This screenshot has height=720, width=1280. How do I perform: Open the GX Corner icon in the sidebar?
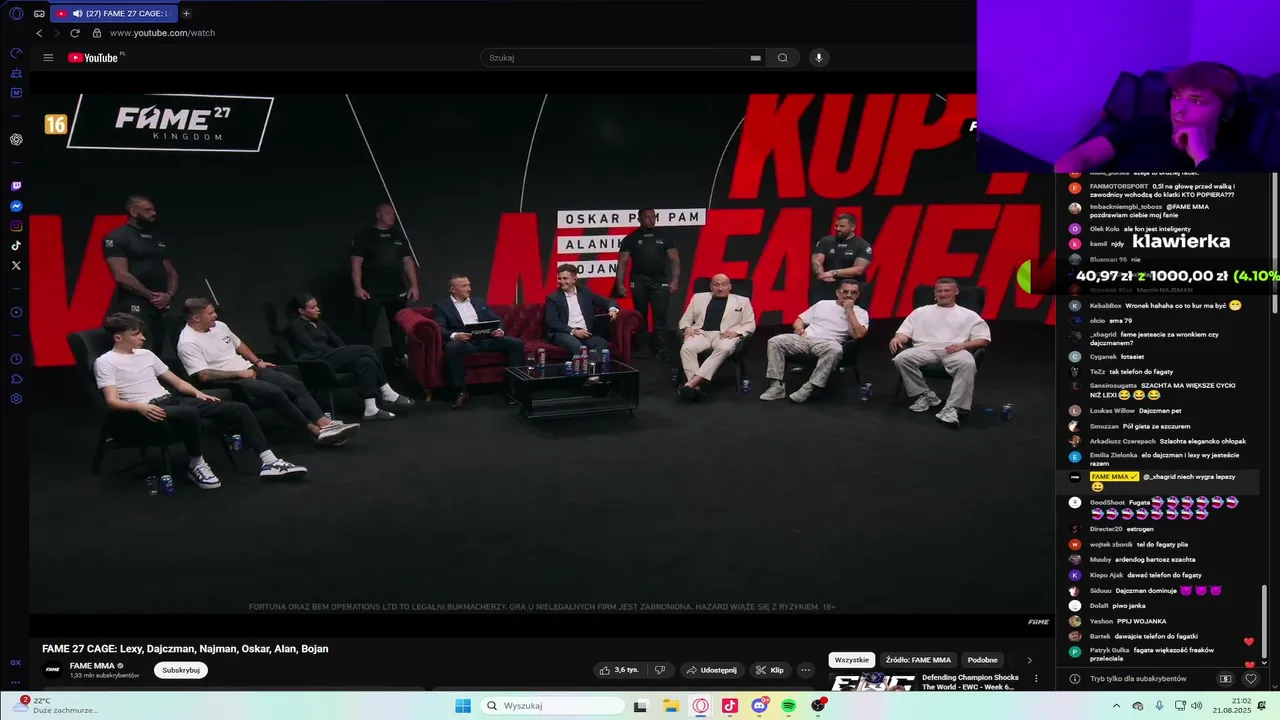point(16,662)
